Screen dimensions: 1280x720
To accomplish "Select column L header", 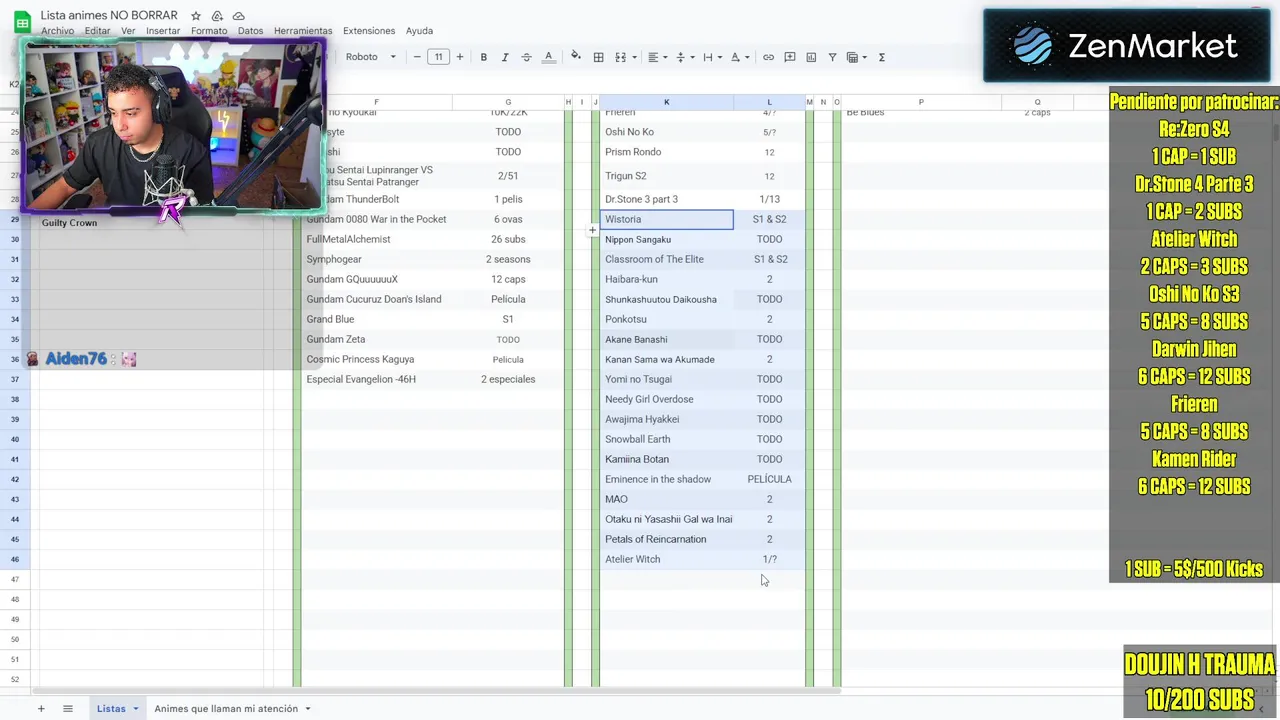I will [769, 102].
